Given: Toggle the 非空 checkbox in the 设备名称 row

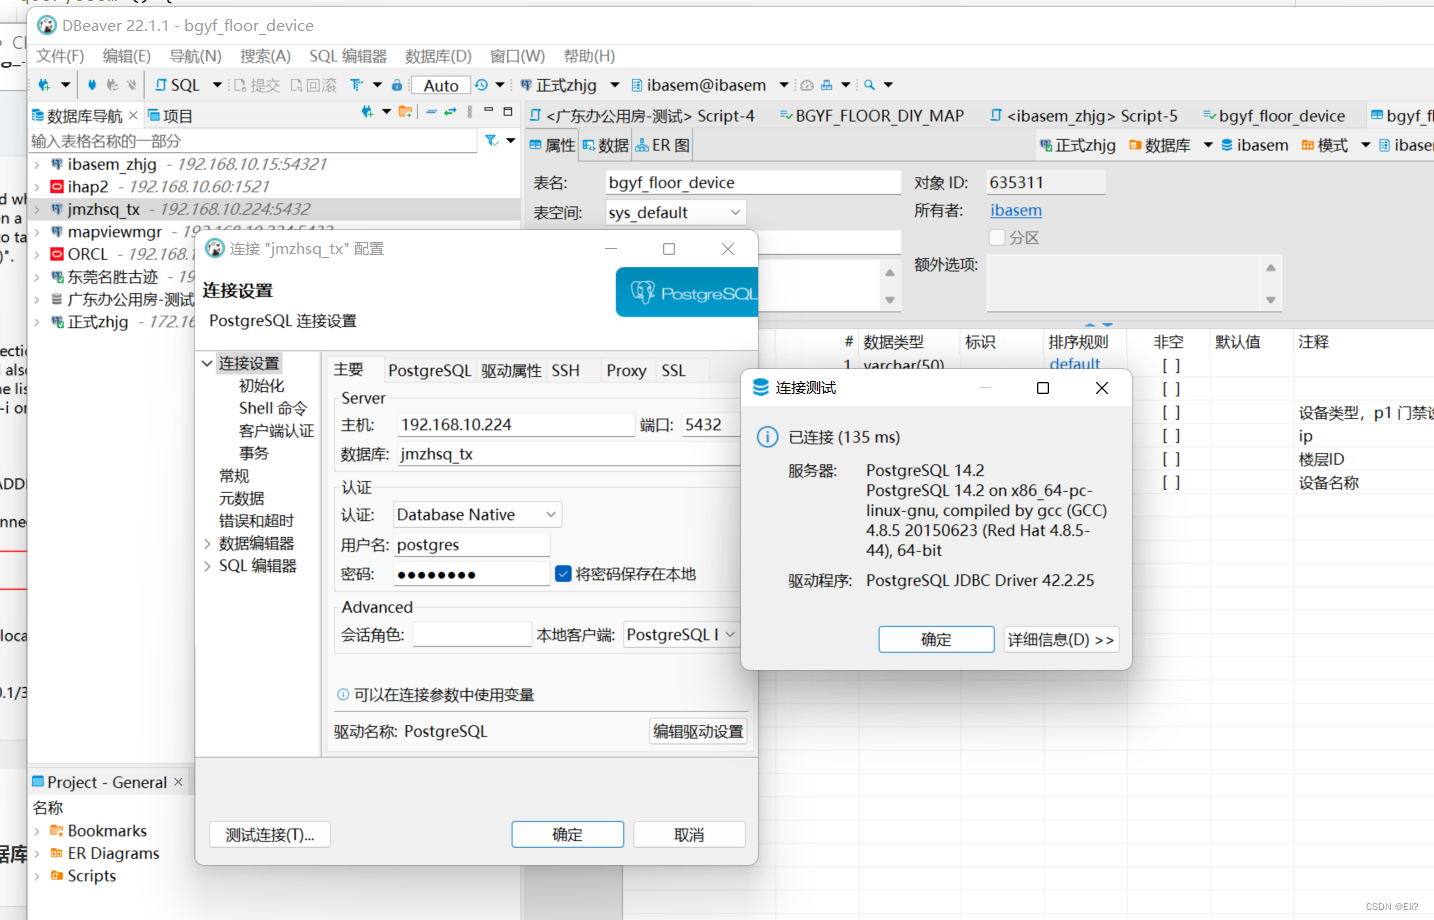Looking at the screenshot, I should [1171, 482].
